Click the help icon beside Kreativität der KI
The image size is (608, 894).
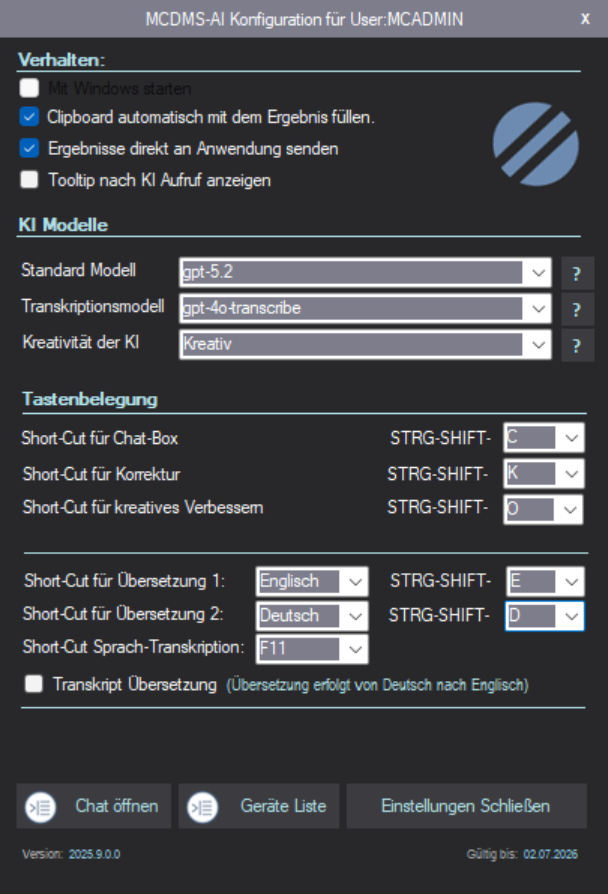576,346
